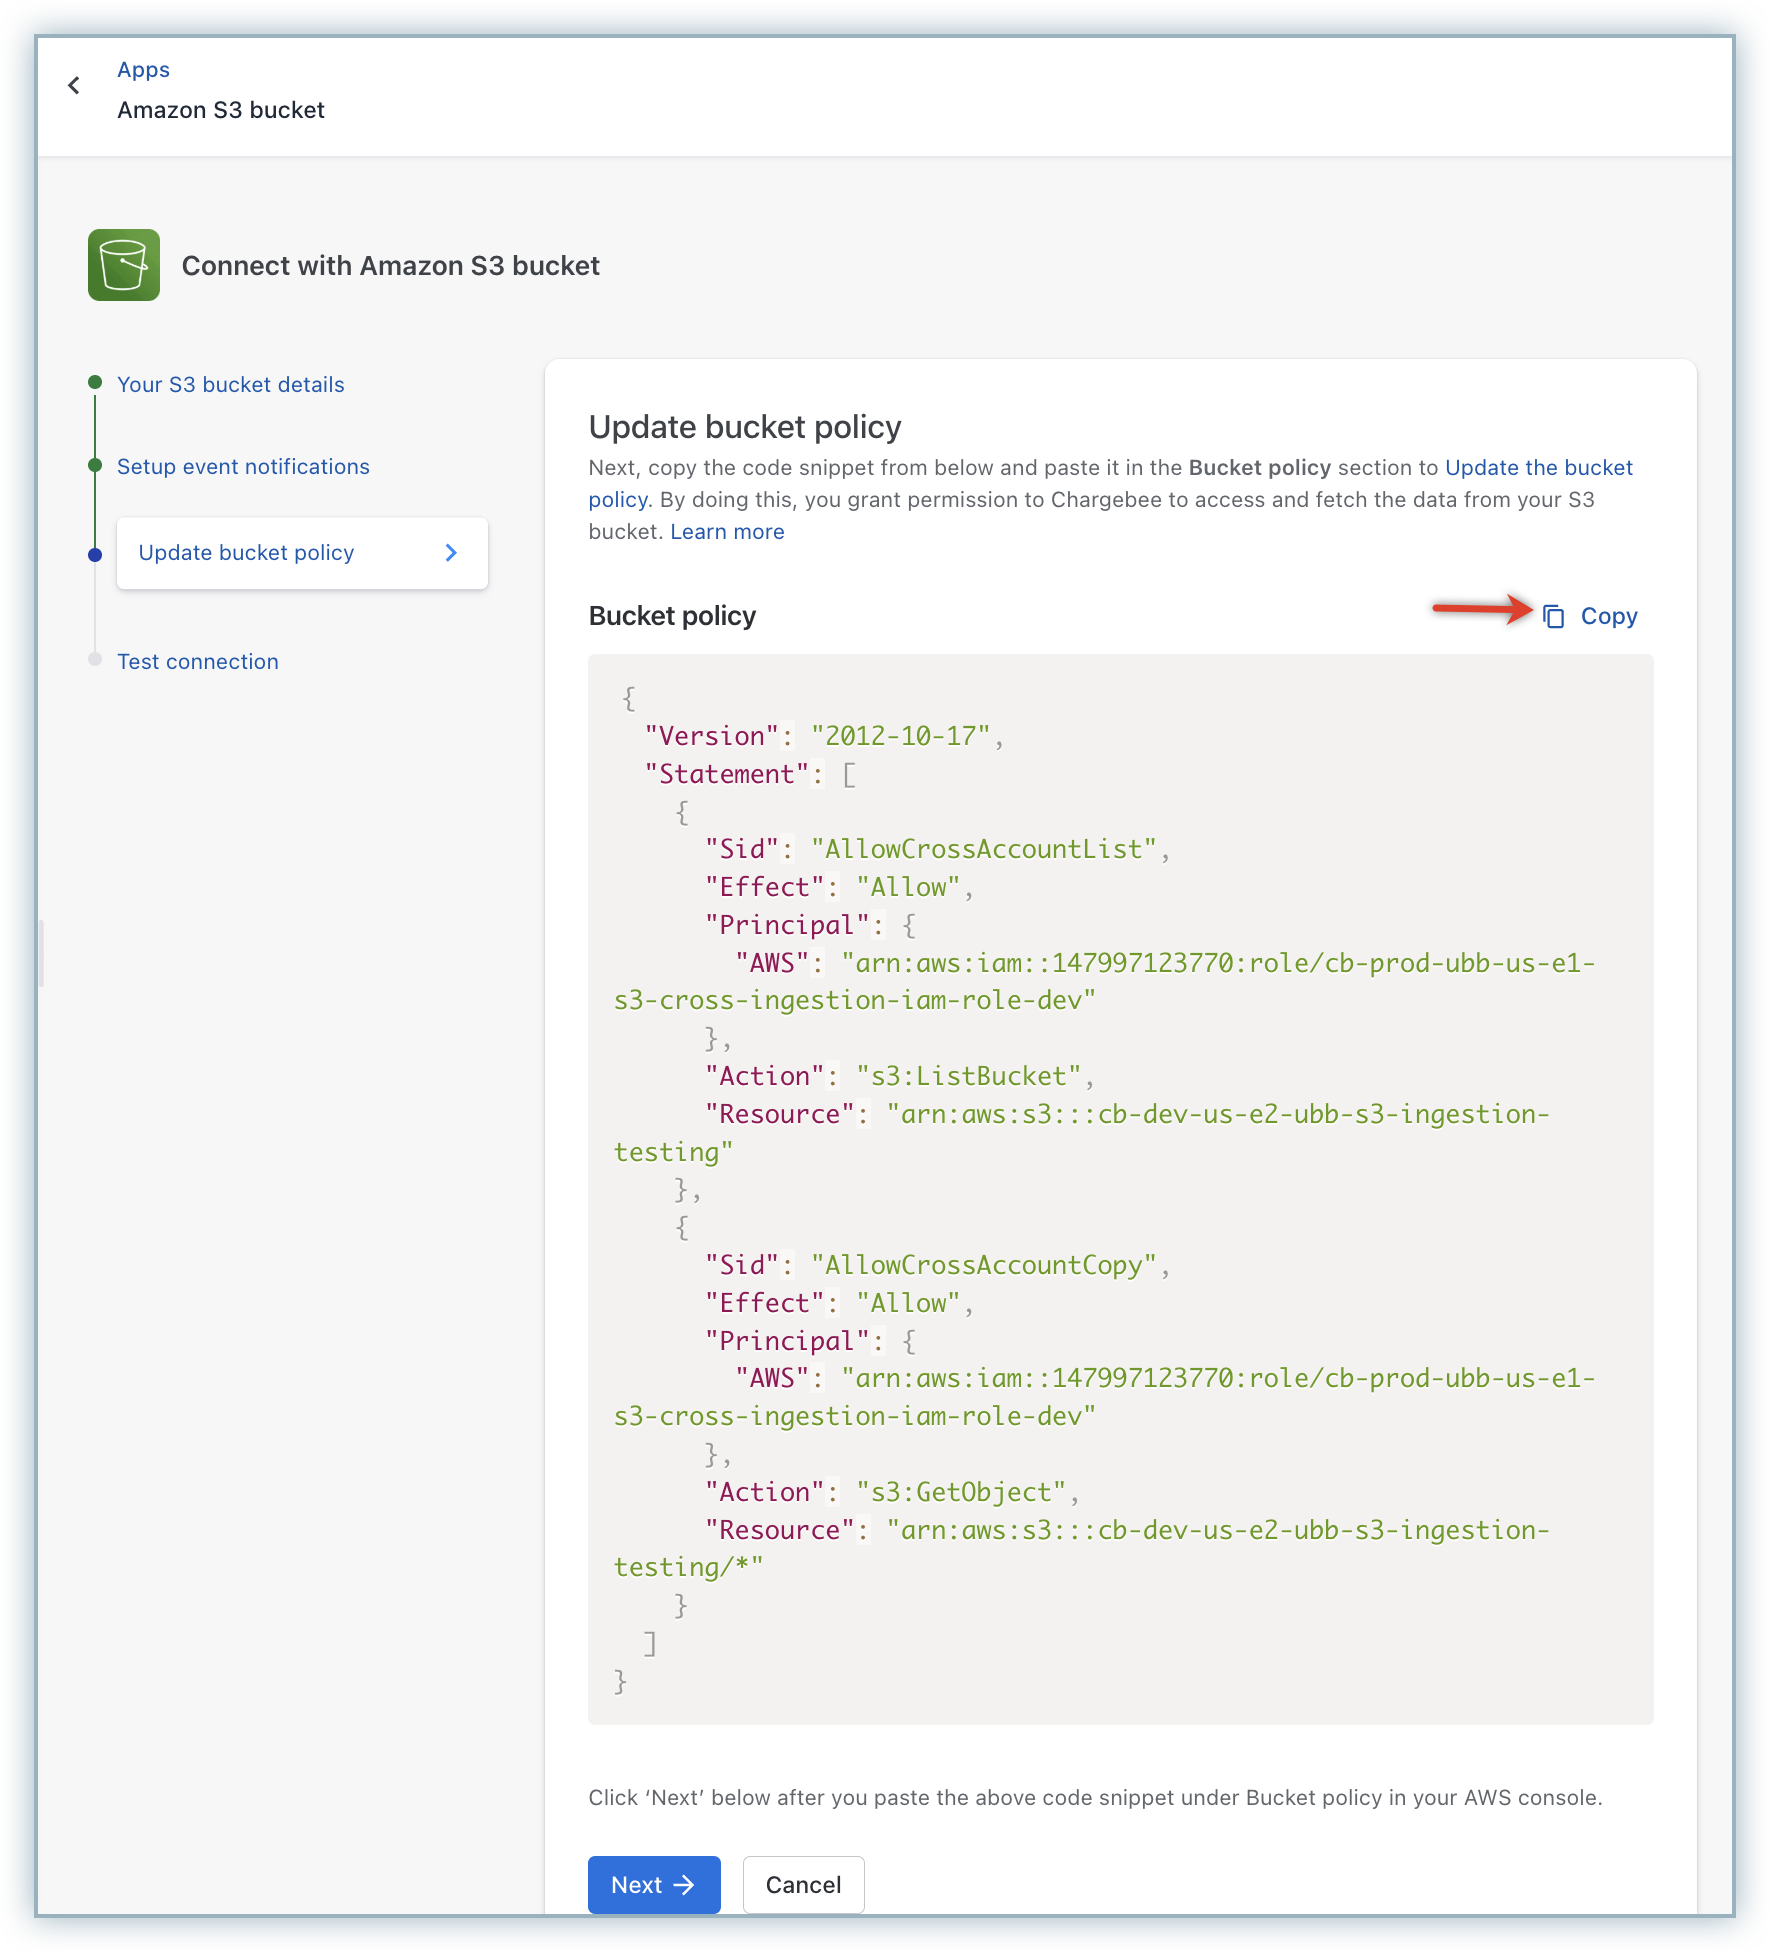This screenshot has width=1770, height=1952.
Task: Click the arrow icon inside the Next button
Action: (684, 1885)
